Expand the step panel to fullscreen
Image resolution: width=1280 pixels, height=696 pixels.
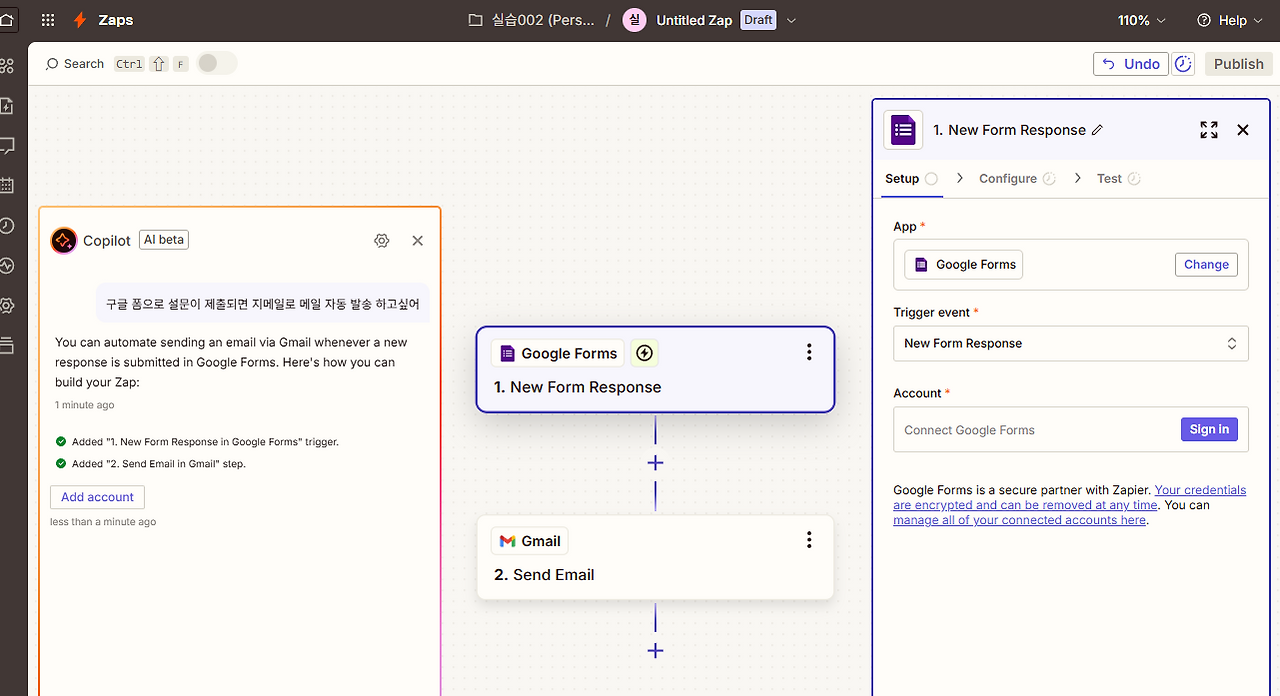click(1209, 130)
